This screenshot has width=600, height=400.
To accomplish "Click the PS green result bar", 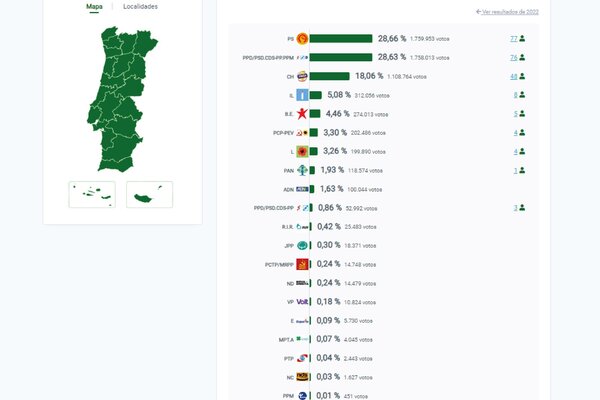I will [341, 38].
